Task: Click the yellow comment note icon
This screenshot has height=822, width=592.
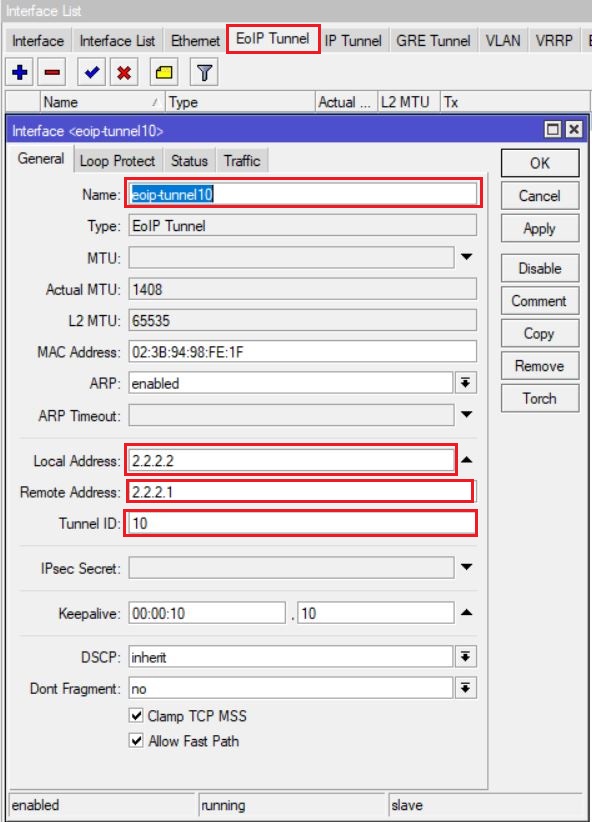Action: tap(164, 72)
